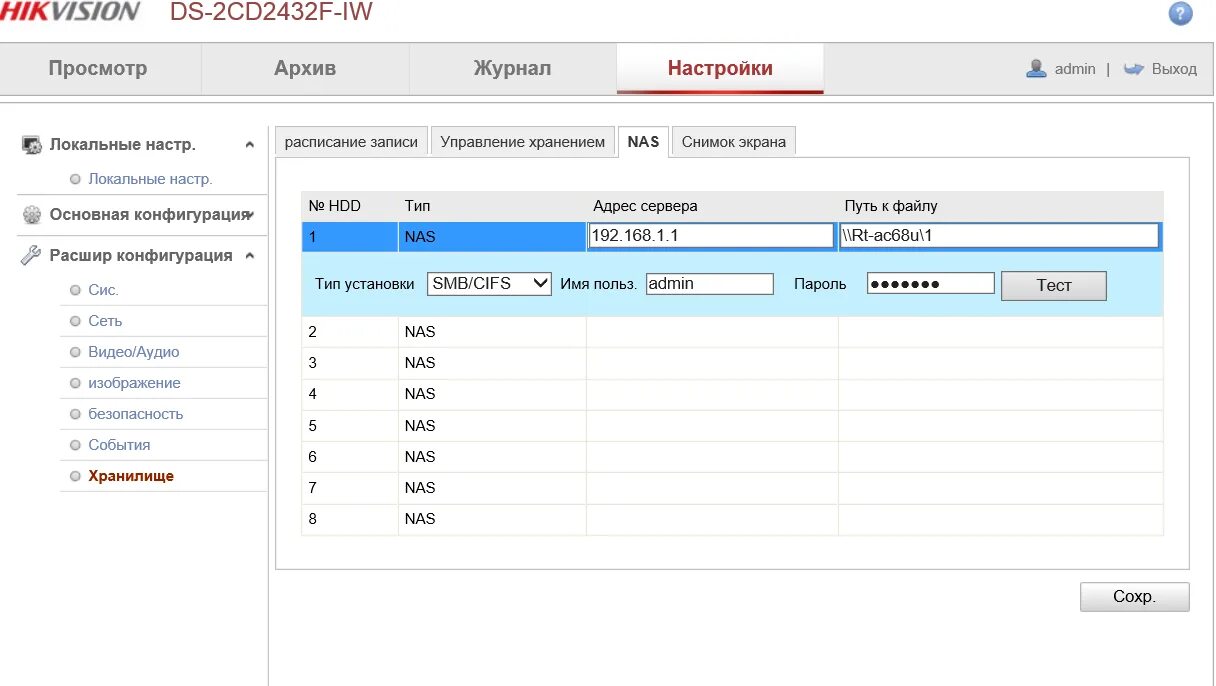Image resolution: width=1216 pixels, height=686 pixels.
Task: Click the Путь к файлу field \\Rt-ac68u\1
Action: pos(999,236)
